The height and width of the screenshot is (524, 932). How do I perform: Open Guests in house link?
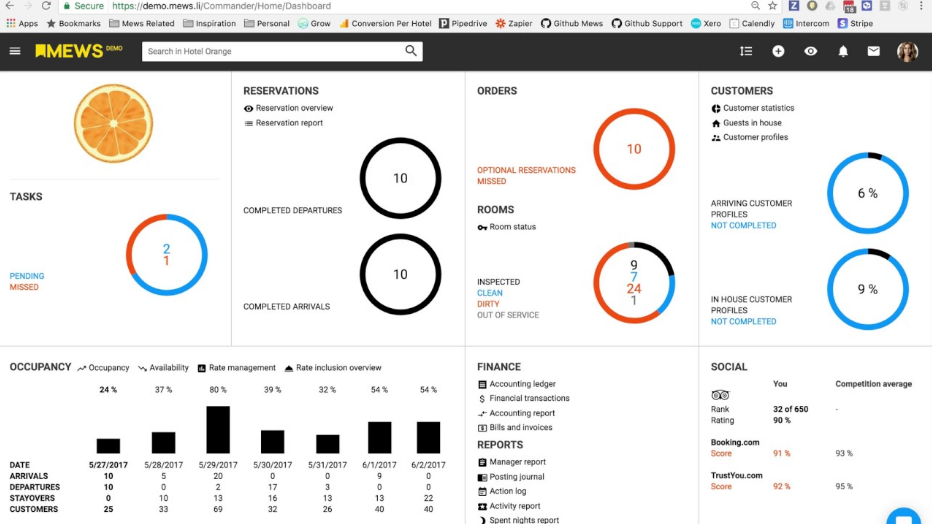pos(752,123)
